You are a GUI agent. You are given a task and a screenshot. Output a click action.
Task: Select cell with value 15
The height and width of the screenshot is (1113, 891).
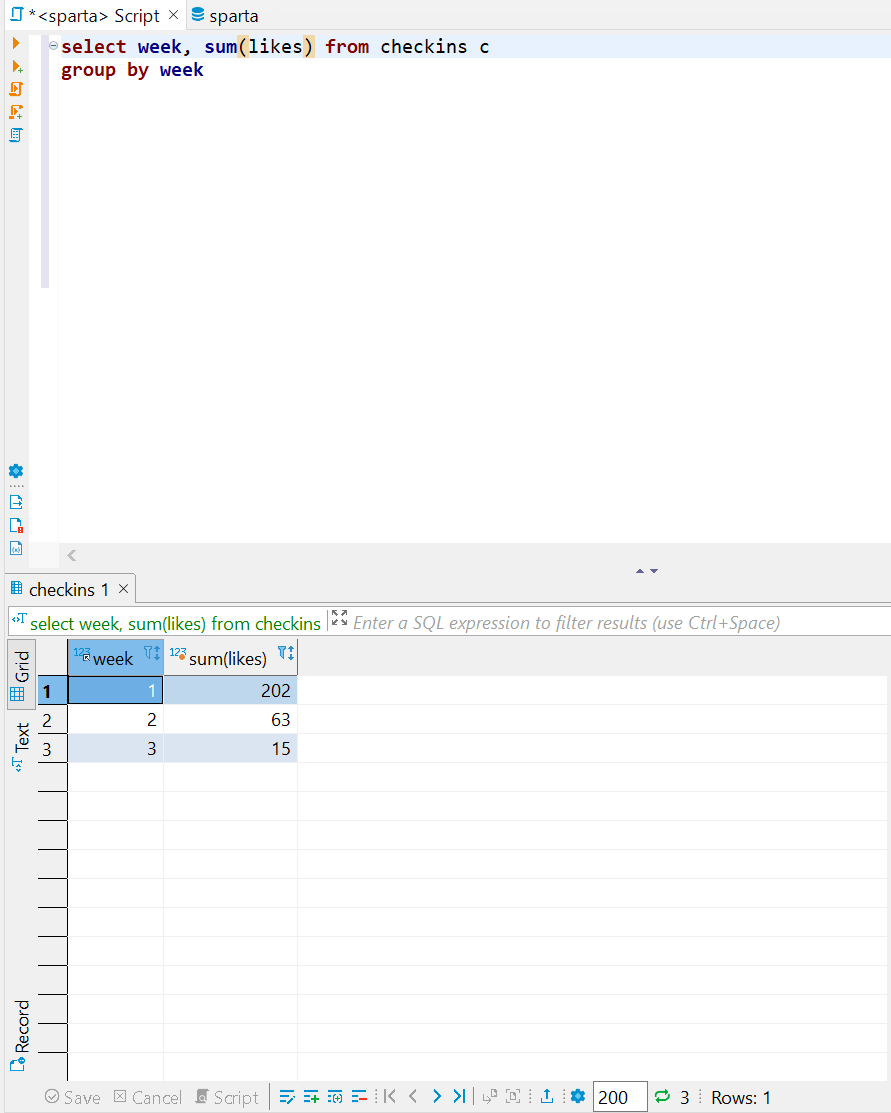coord(230,749)
